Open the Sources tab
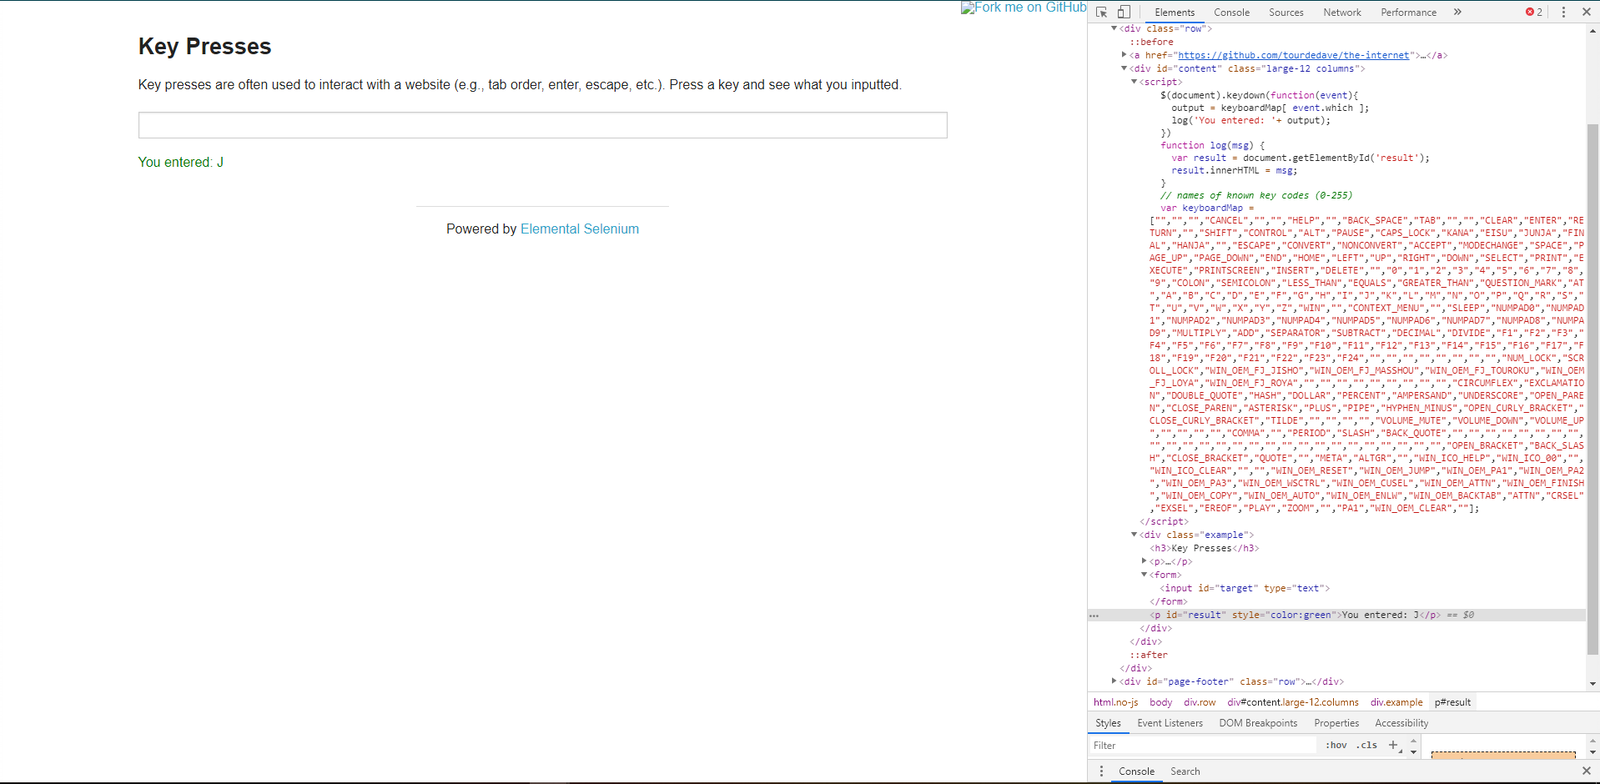The width and height of the screenshot is (1600, 784). [1286, 12]
